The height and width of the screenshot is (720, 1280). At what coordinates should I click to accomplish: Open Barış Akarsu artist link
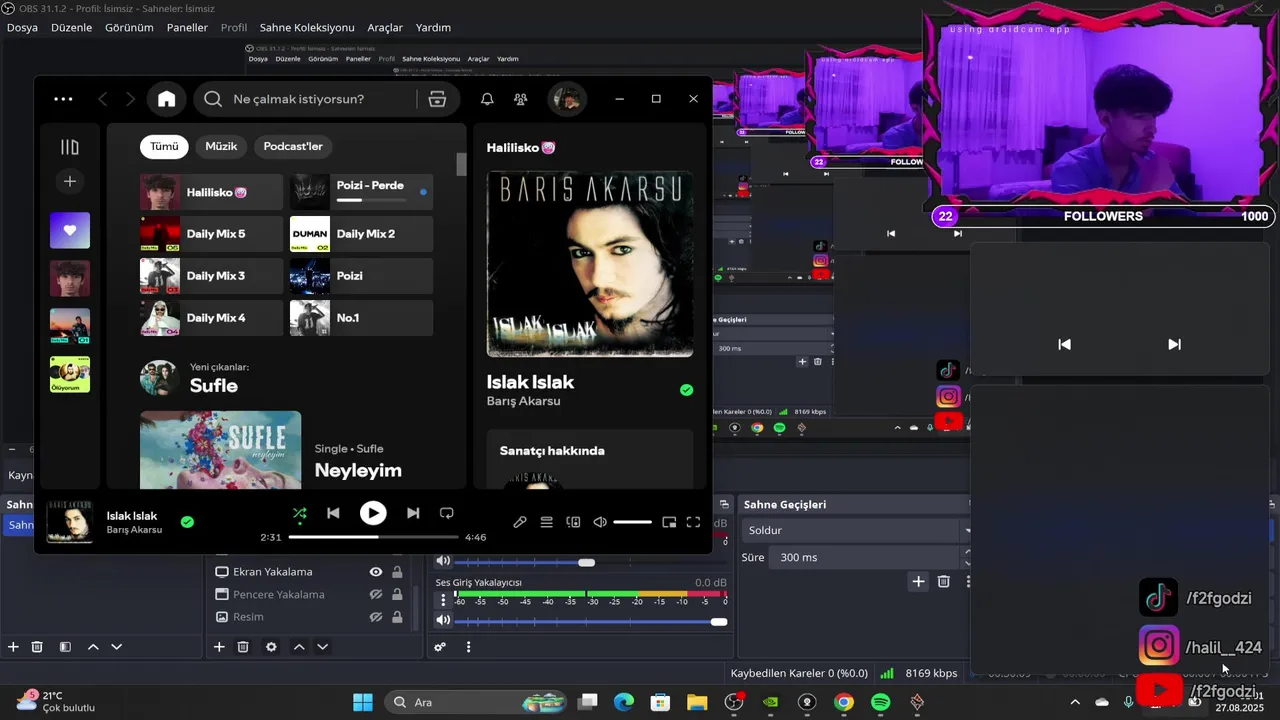pyautogui.click(x=523, y=401)
